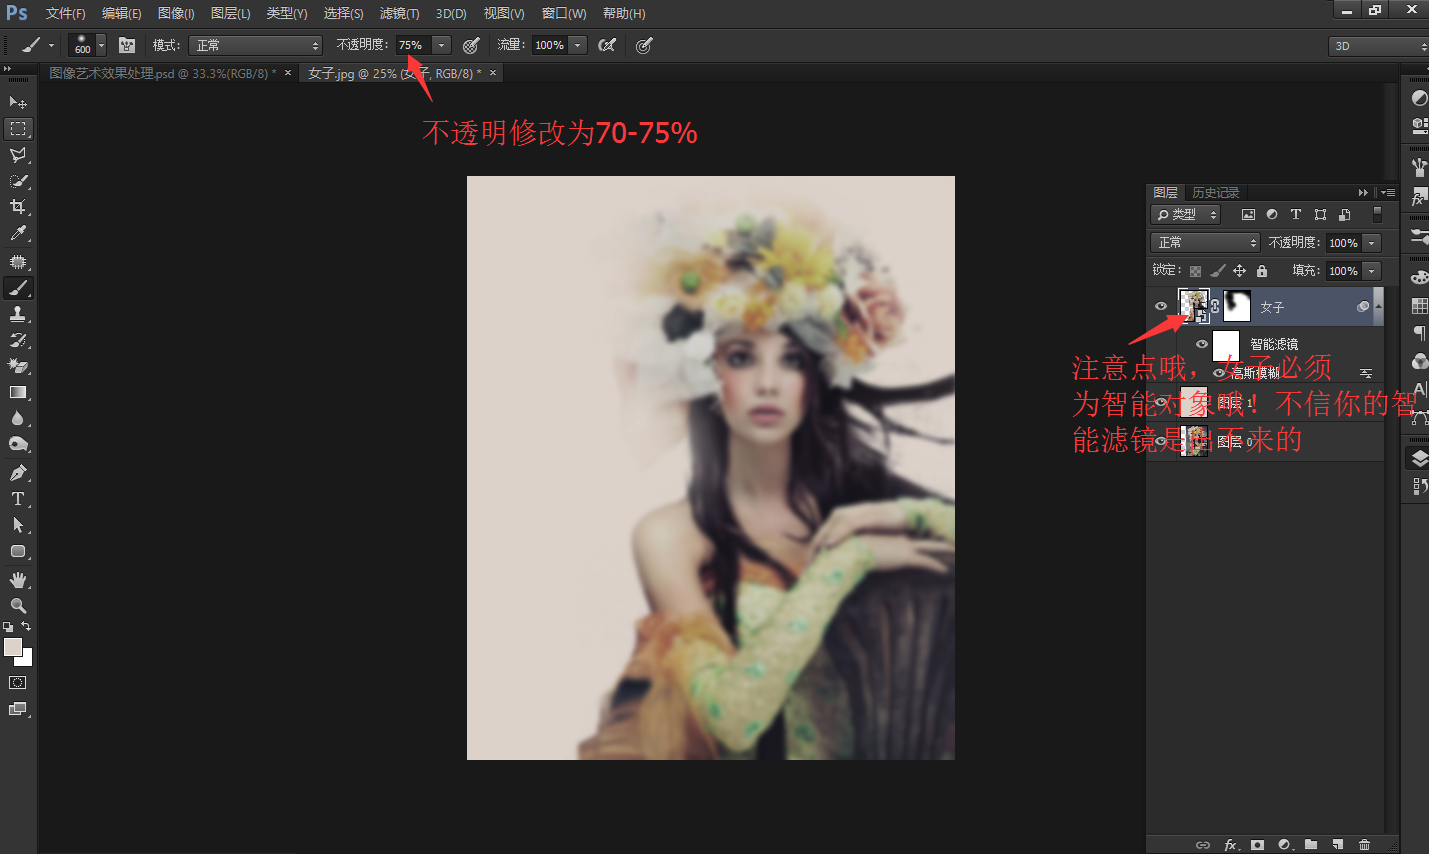Select the Eyedropper tool

tap(18, 232)
